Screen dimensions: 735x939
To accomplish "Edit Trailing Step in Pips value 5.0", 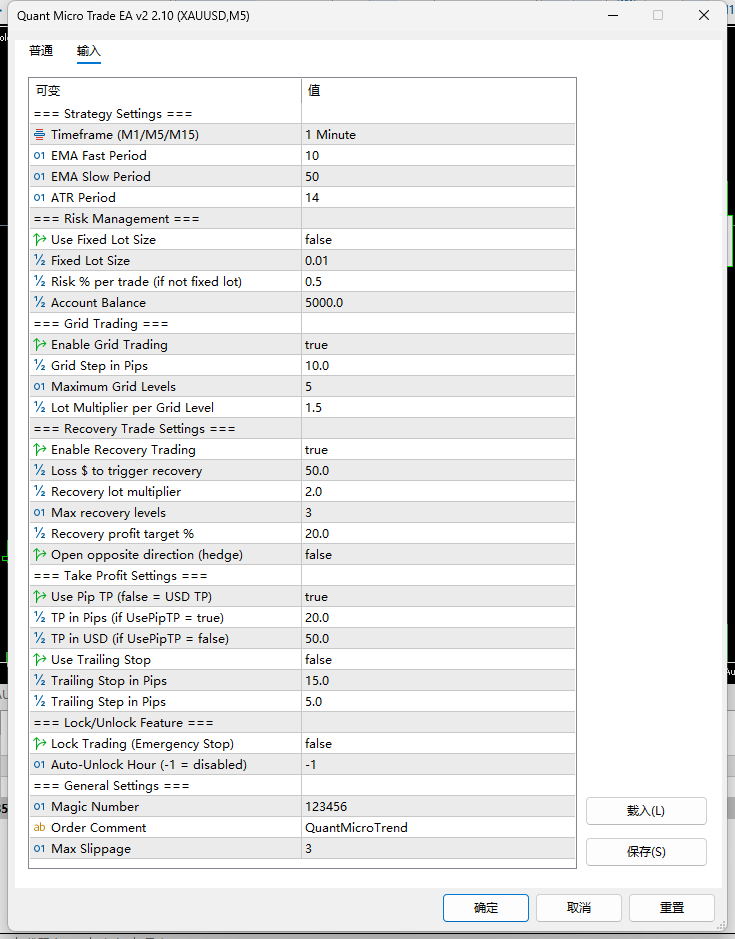I will [438, 701].
